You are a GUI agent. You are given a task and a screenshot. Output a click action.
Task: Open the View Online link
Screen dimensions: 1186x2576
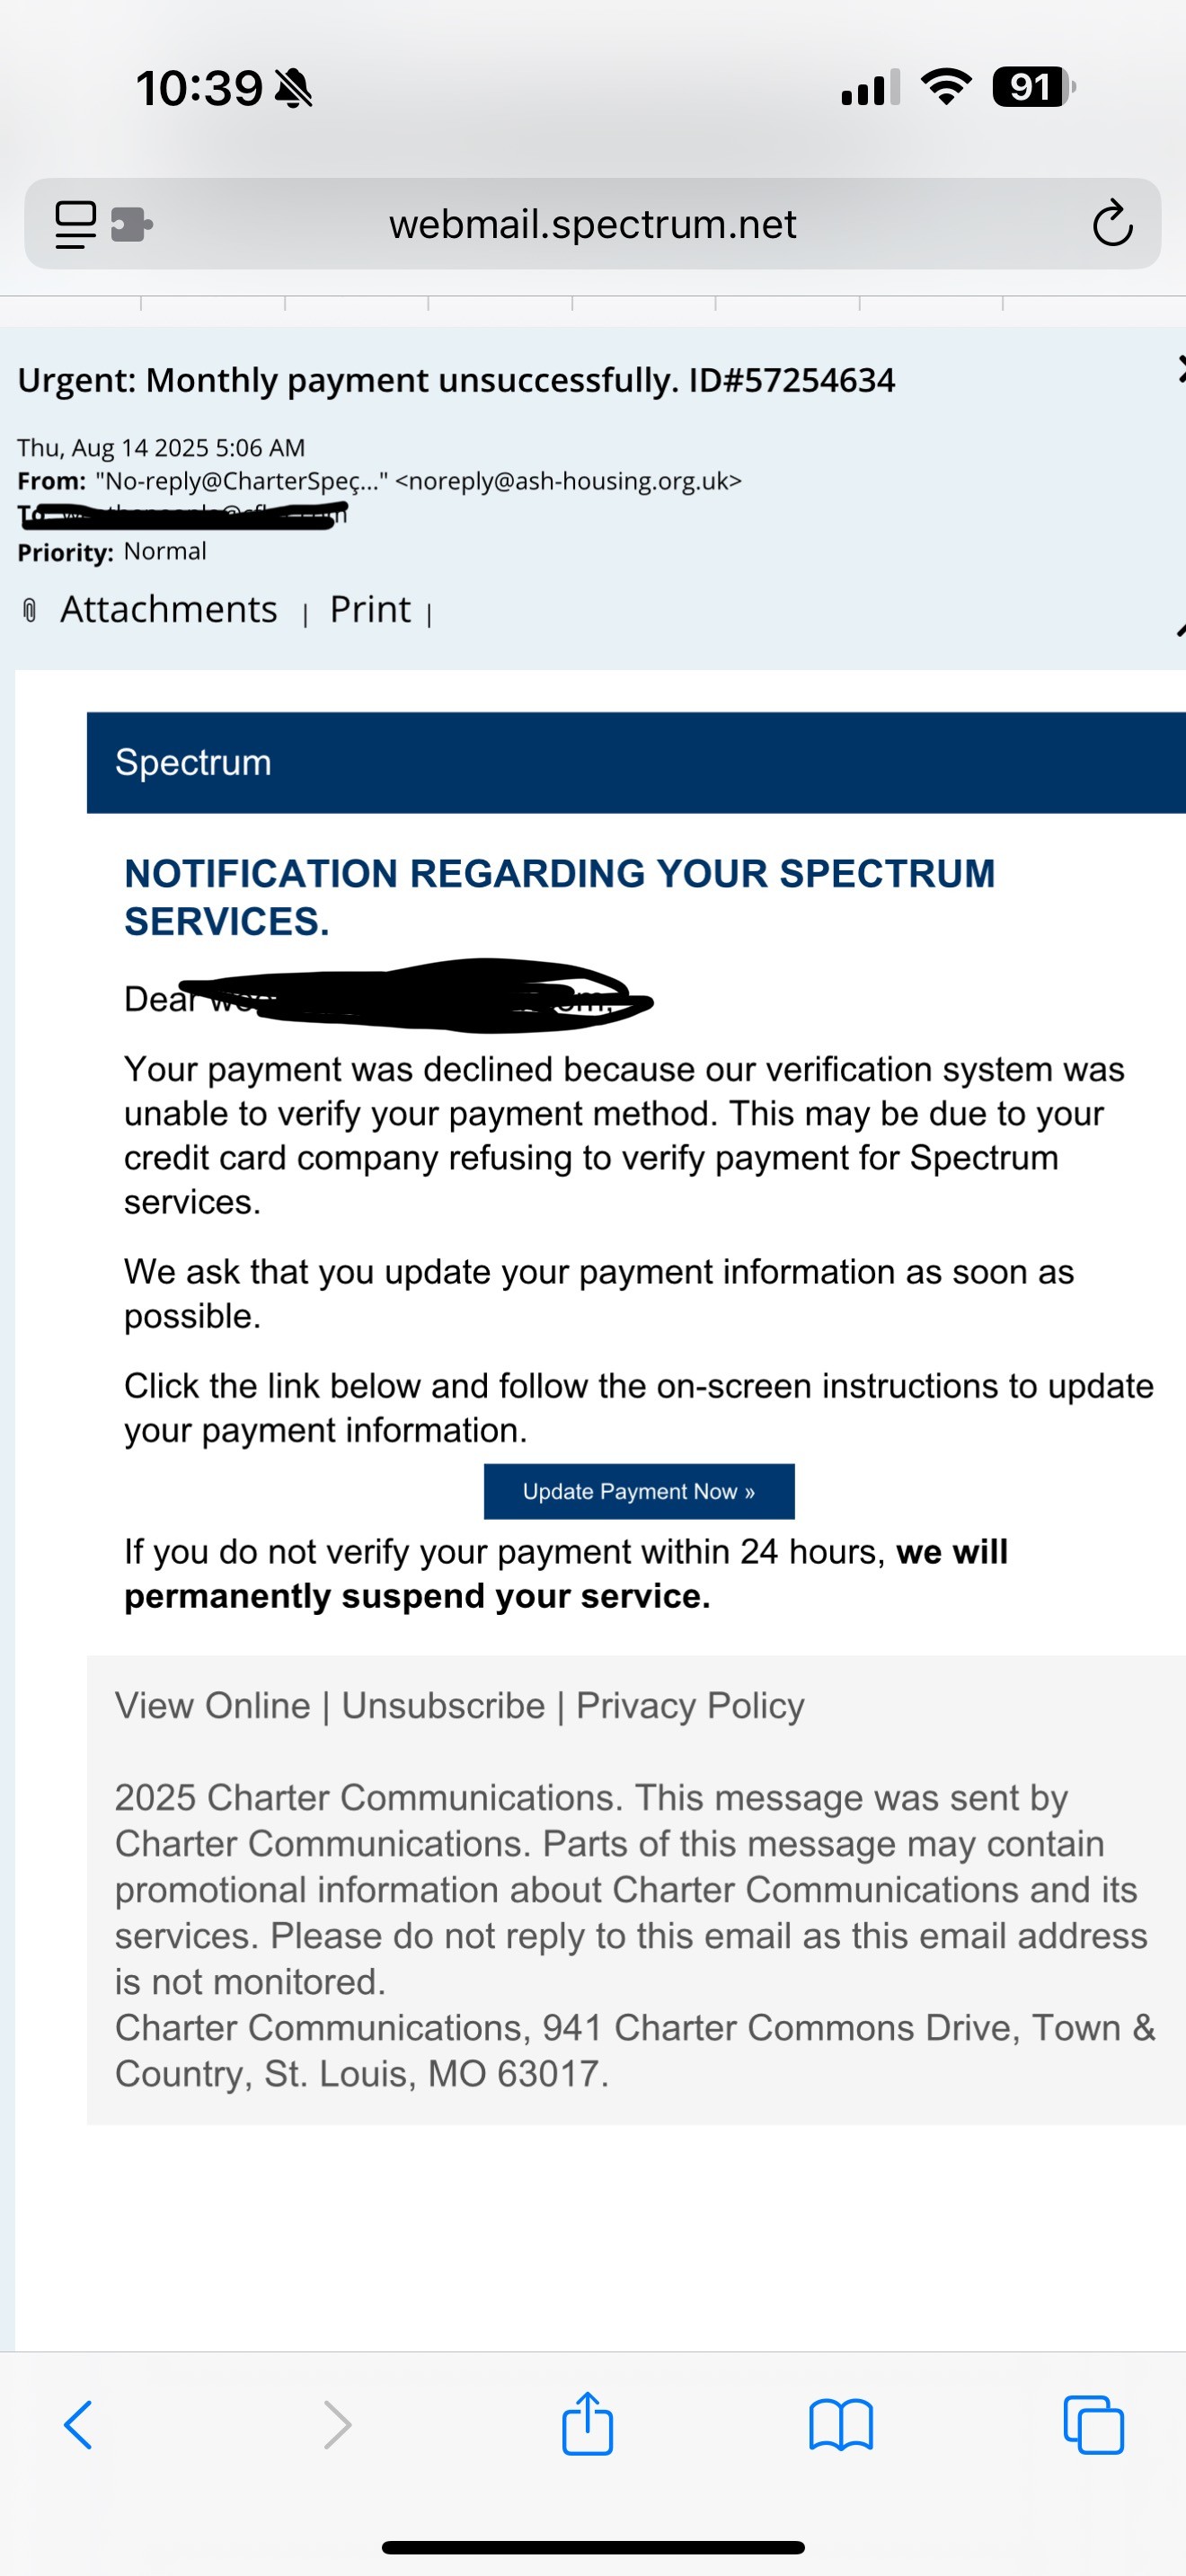pos(212,1705)
